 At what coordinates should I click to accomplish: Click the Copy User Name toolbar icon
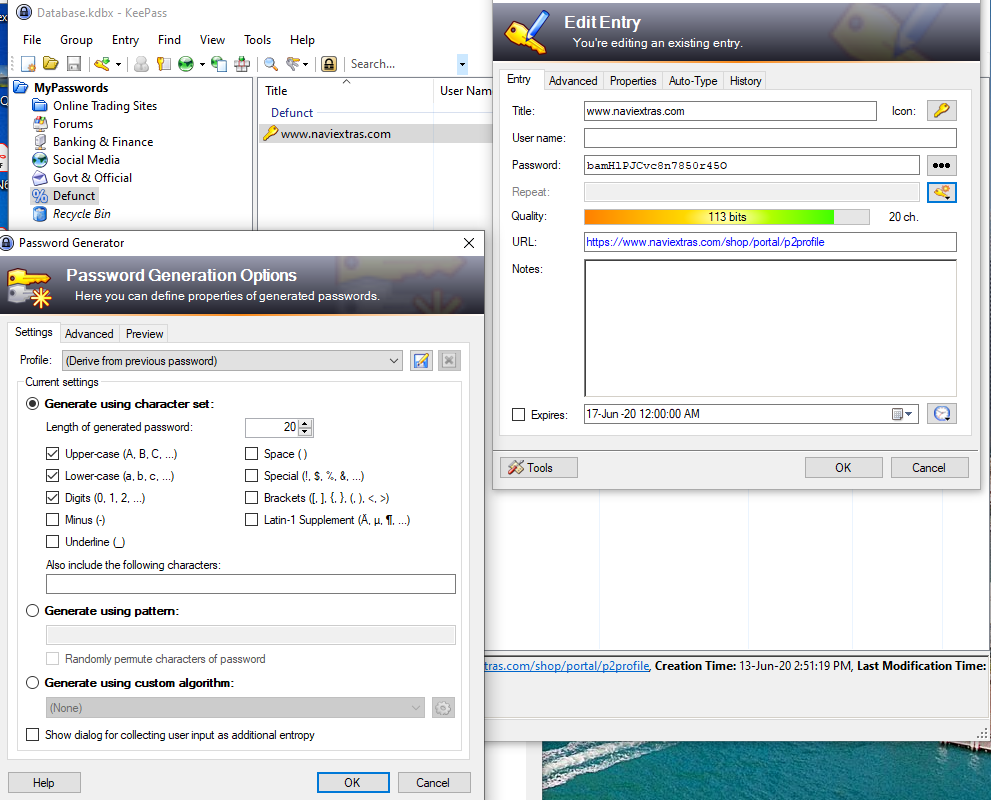(142, 64)
